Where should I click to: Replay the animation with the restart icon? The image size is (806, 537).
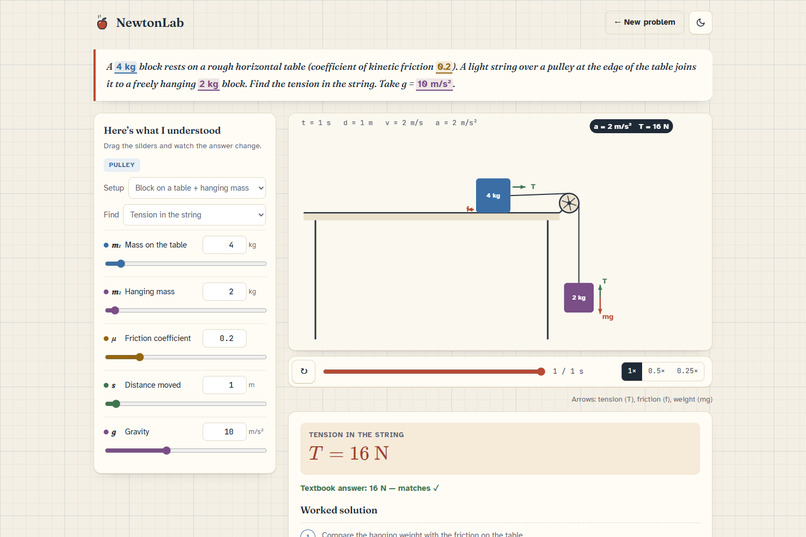pos(304,371)
